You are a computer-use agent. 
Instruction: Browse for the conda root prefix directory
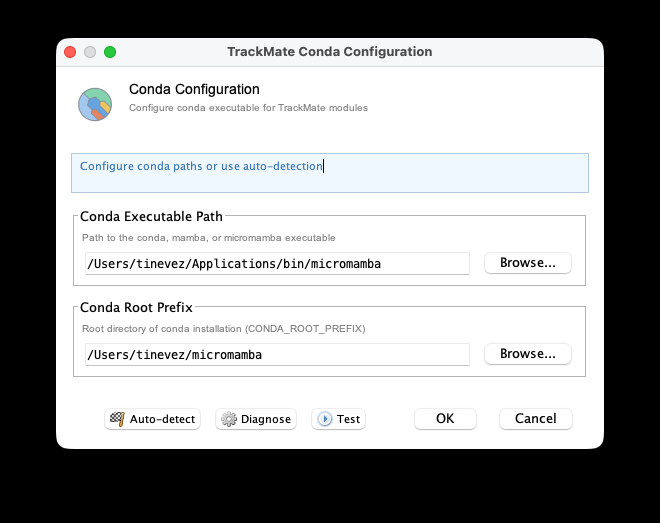(x=527, y=354)
